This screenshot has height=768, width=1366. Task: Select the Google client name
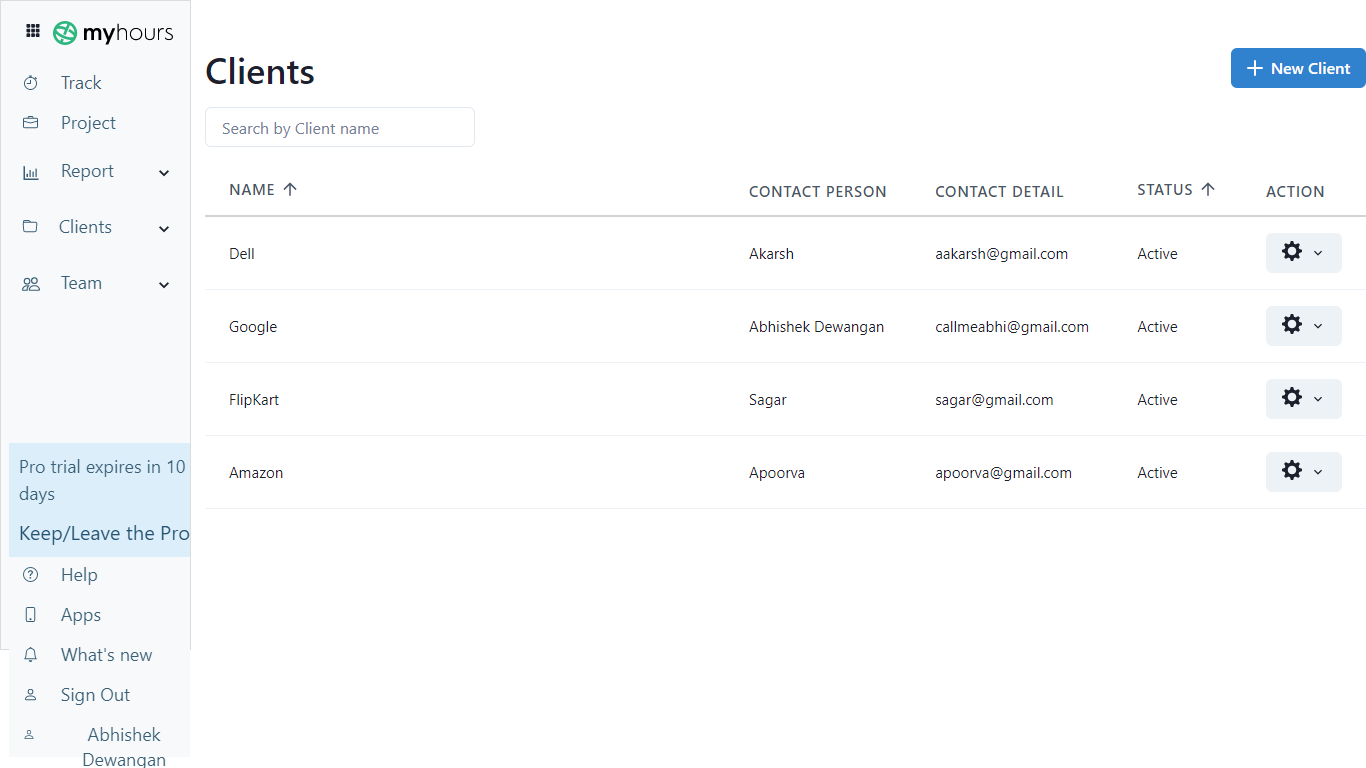(253, 327)
